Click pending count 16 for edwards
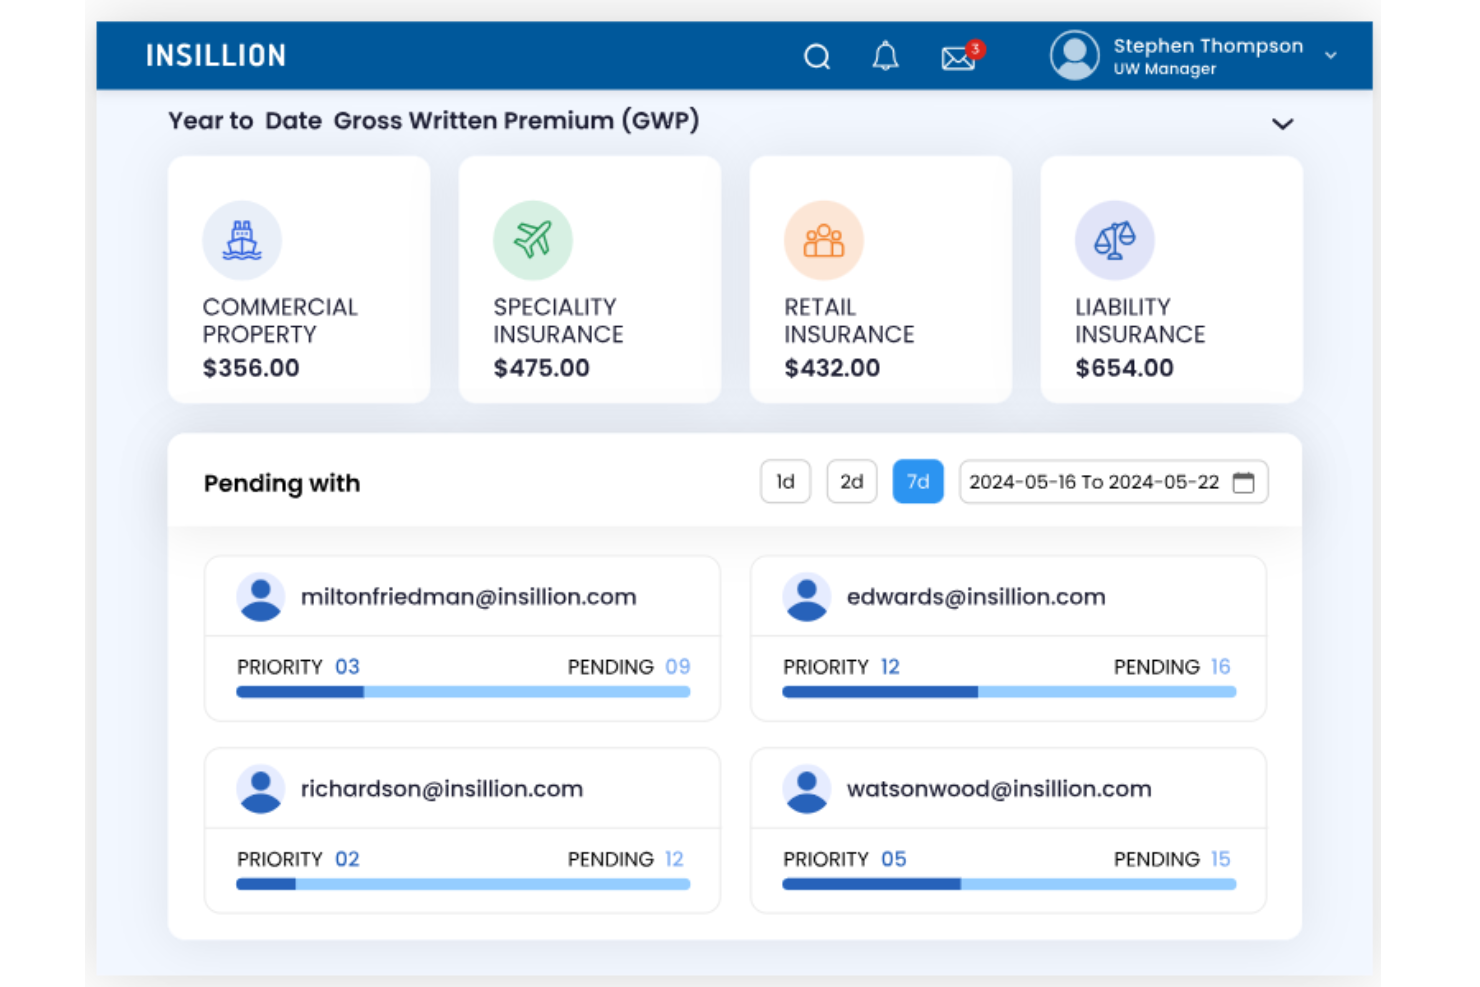This screenshot has width=1480, height=987. pyautogui.click(x=1221, y=667)
